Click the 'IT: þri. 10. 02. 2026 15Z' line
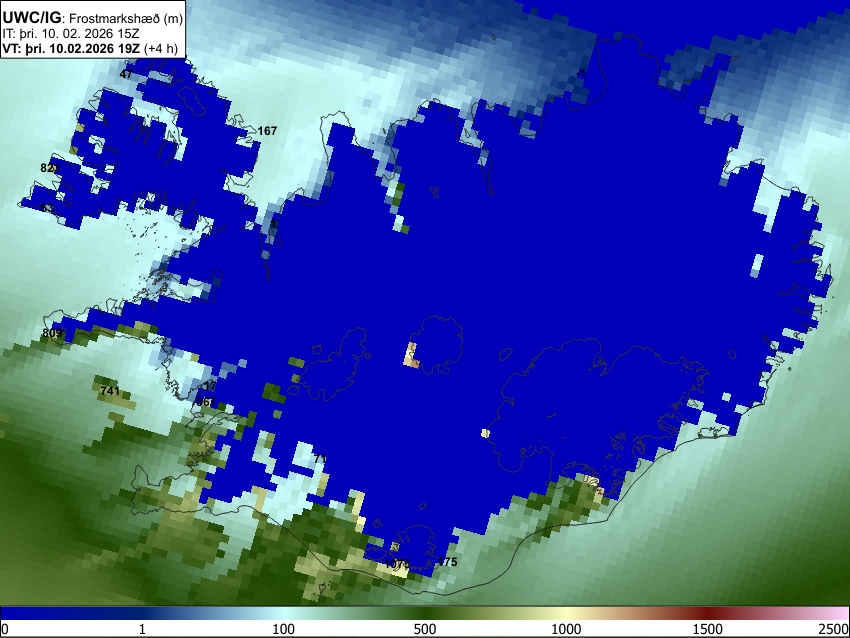The width and height of the screenshot is (850, 638). (x=70, y=34)
